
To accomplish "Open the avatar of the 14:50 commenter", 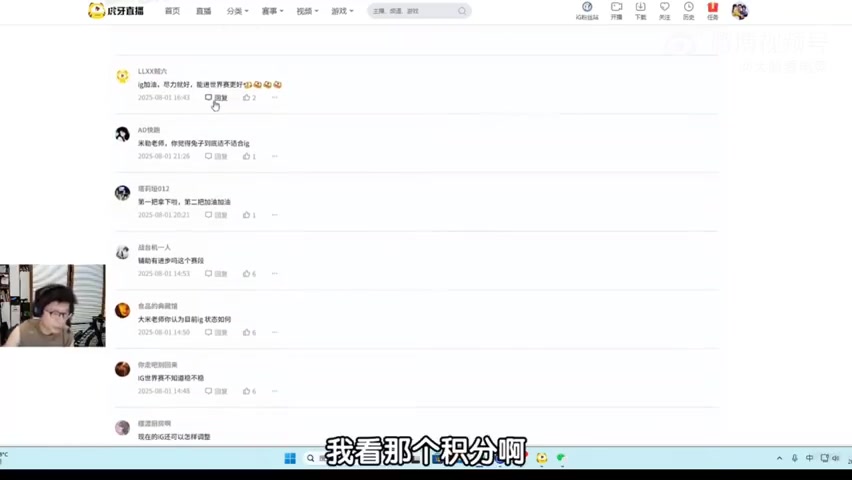I will 122,310.
